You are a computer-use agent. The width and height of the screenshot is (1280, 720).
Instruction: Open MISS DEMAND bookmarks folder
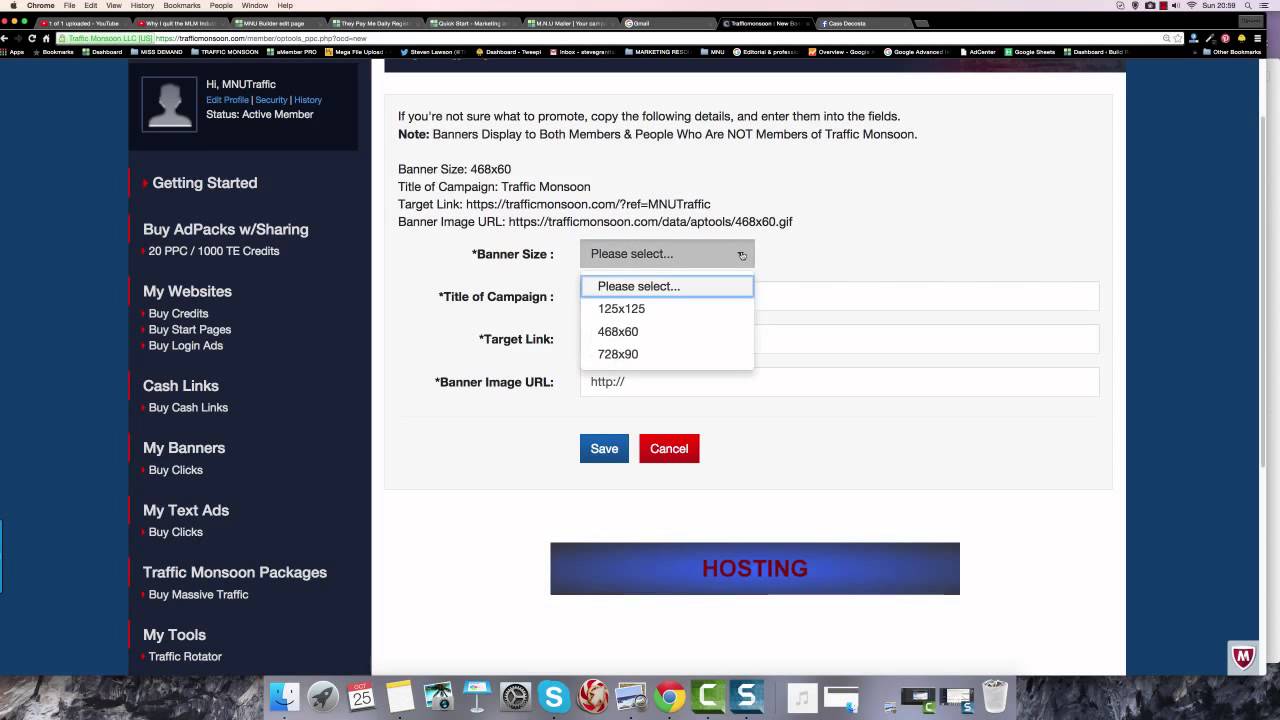pyautogui.click(x=155, y=52)
